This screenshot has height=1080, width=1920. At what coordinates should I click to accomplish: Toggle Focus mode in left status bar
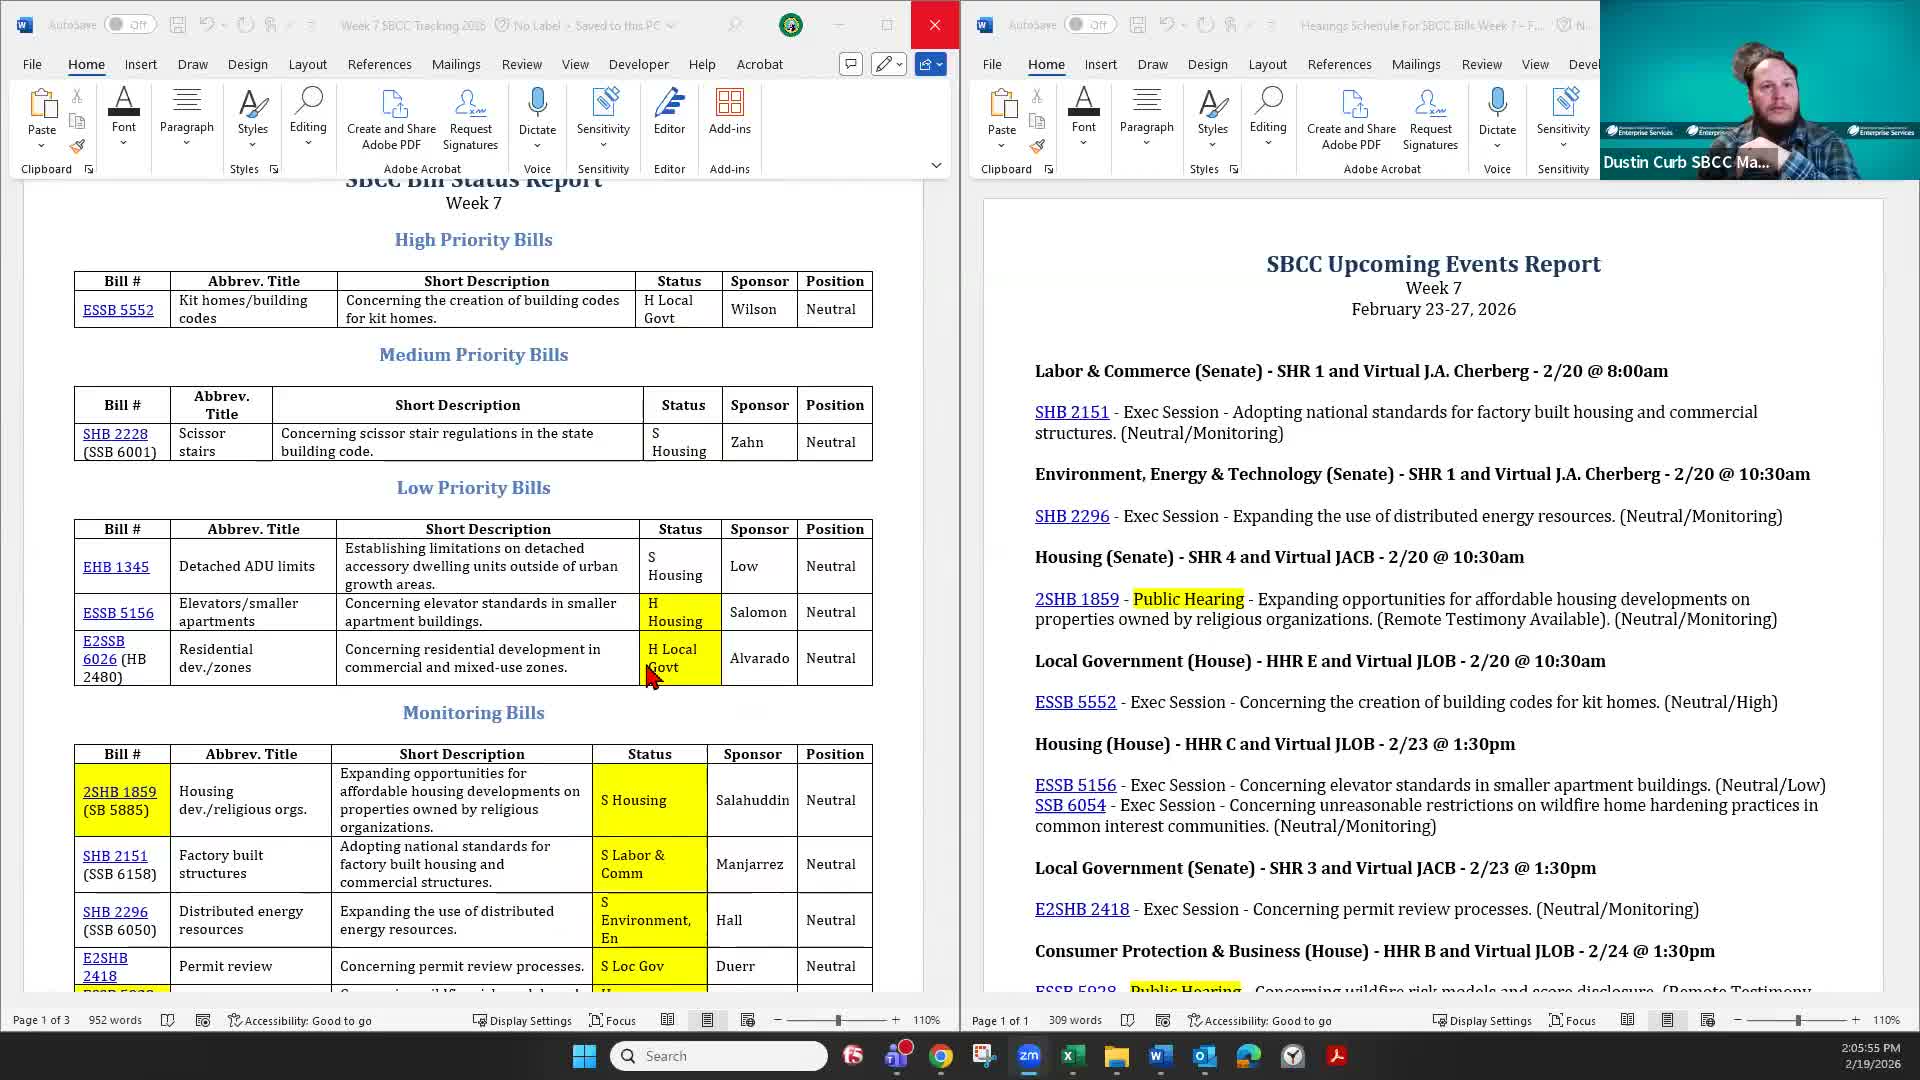pos(612,1020)
